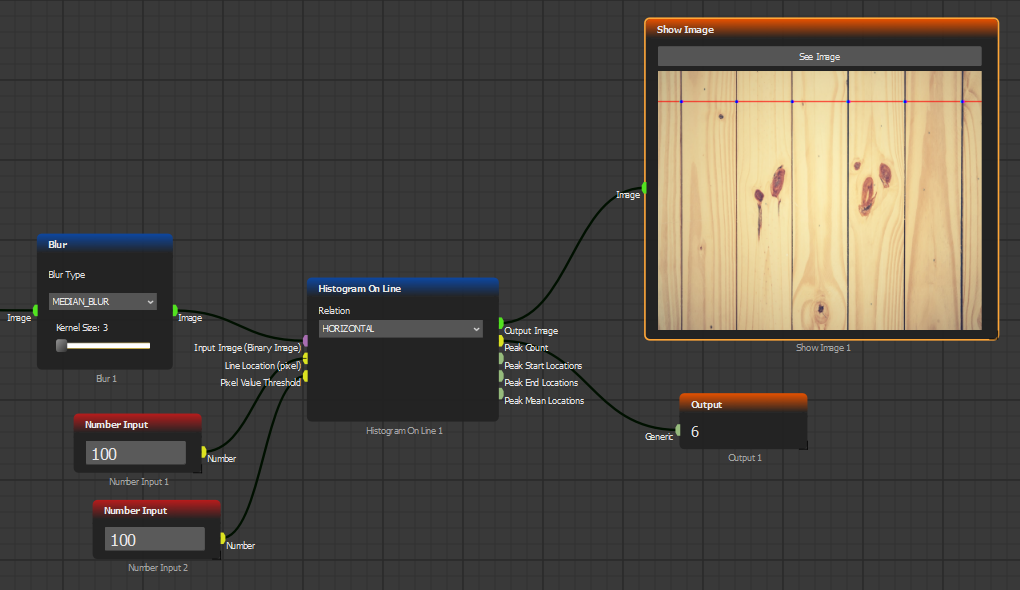Image resolution: width=1020 pixels, height=590 pixels.
Task: Click Histogram node's Peak Count output port
Action: (501, 341)
